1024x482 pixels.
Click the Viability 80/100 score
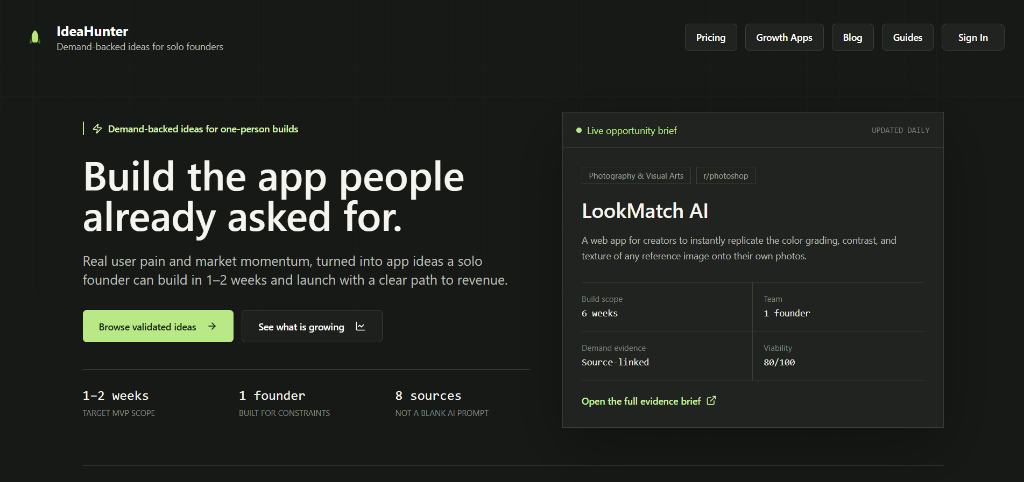[x=779, y=362]
